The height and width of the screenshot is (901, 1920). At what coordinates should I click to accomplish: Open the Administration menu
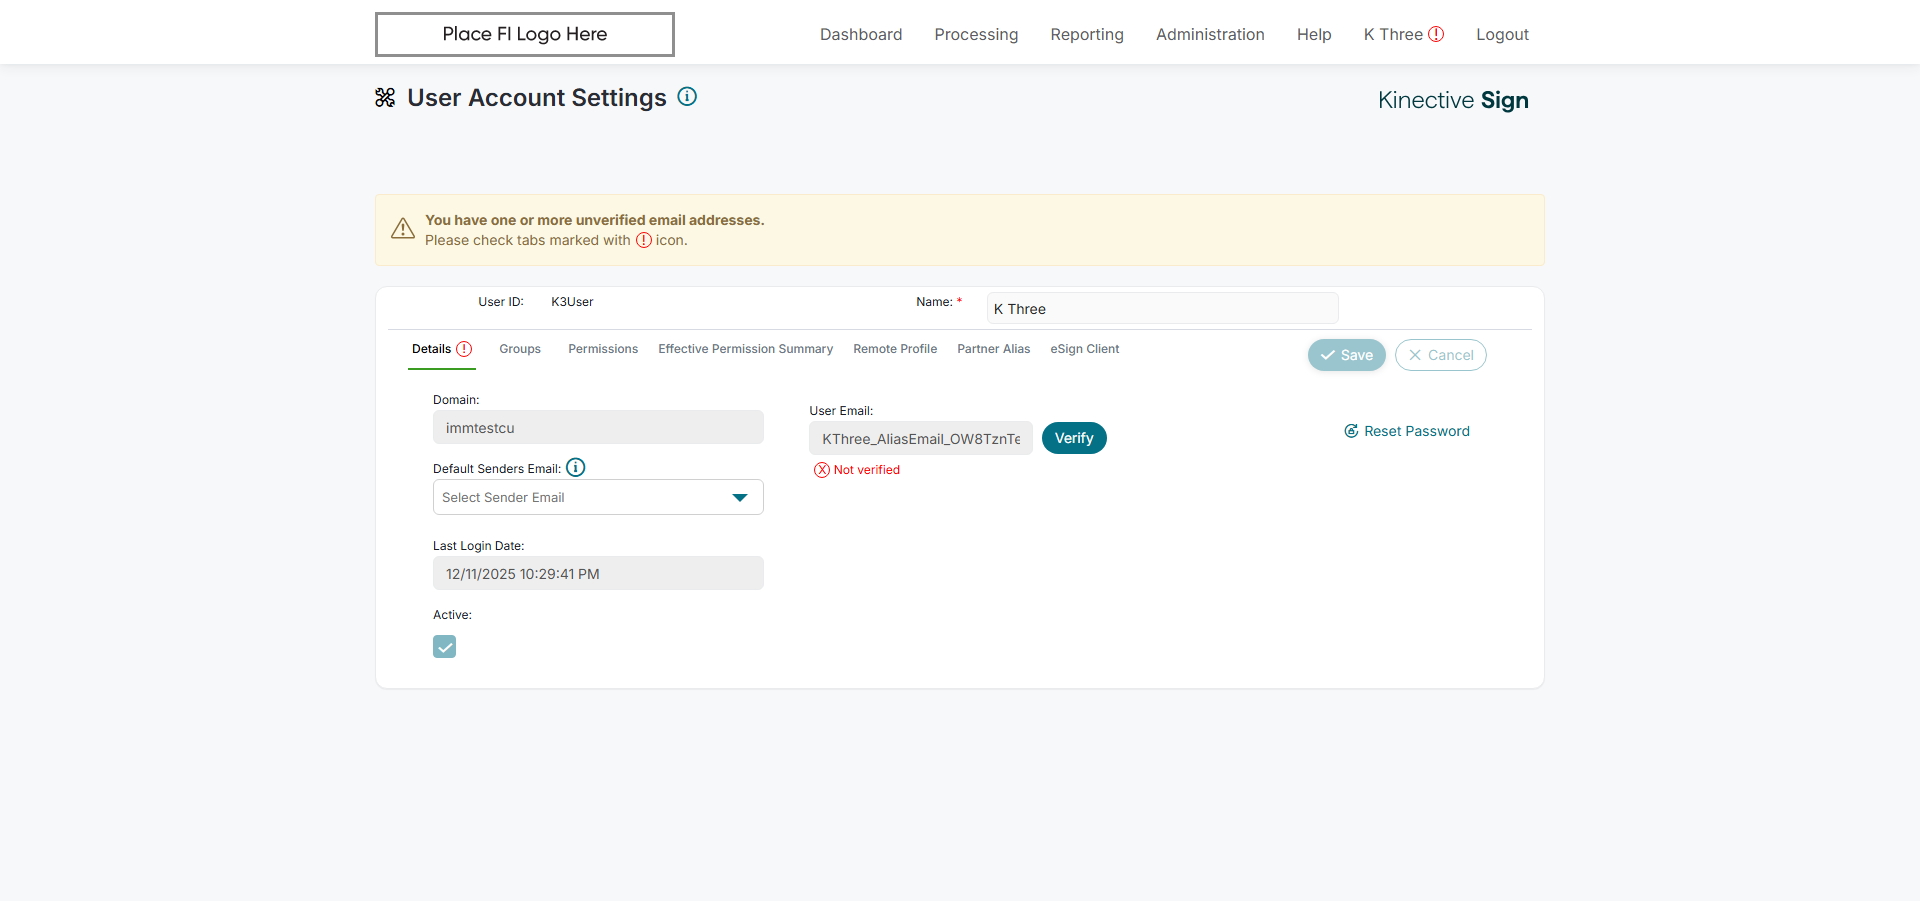[x=1210, y=34]
